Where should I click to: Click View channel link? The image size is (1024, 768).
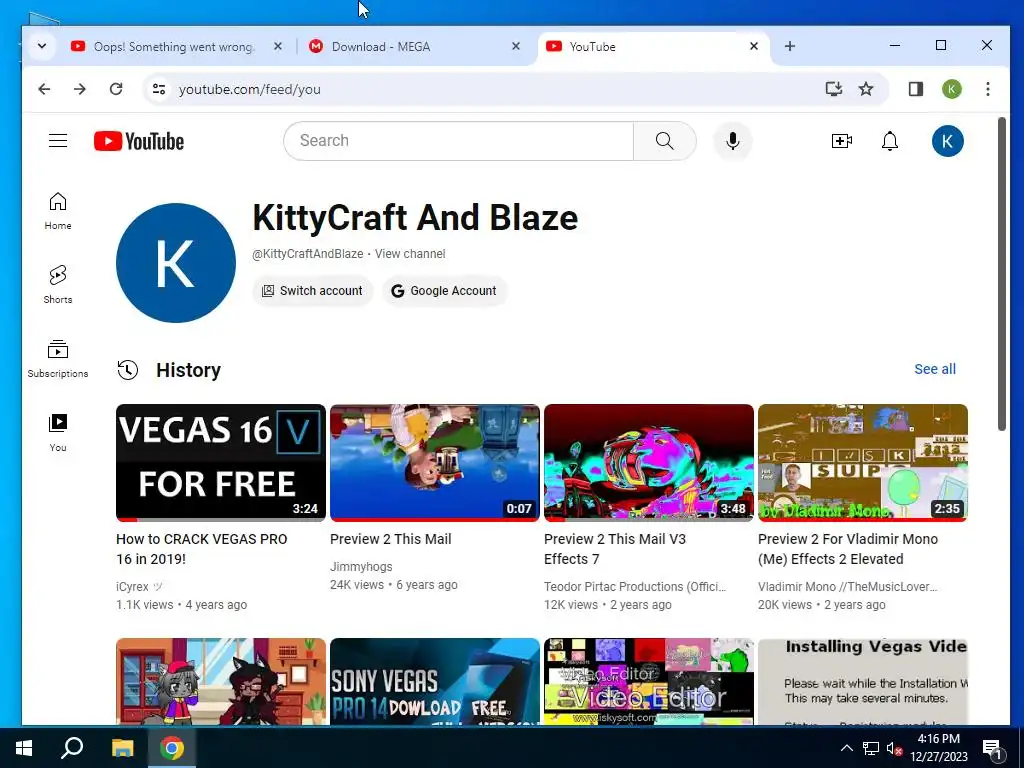click(410, 253)
